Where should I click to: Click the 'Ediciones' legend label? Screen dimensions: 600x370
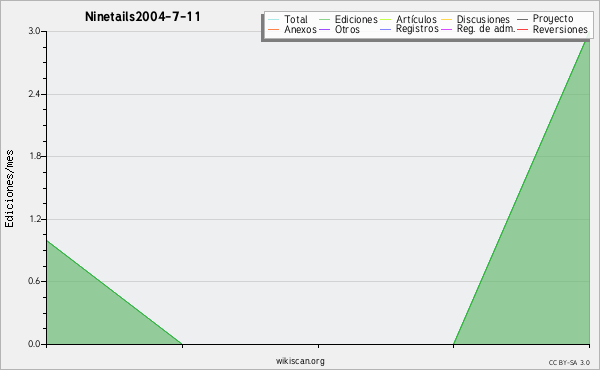click(x=356, y=19)
